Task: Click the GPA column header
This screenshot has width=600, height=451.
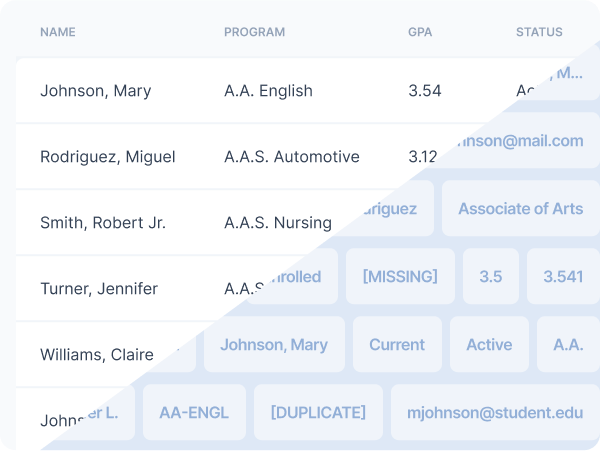Action: [420, 32]
